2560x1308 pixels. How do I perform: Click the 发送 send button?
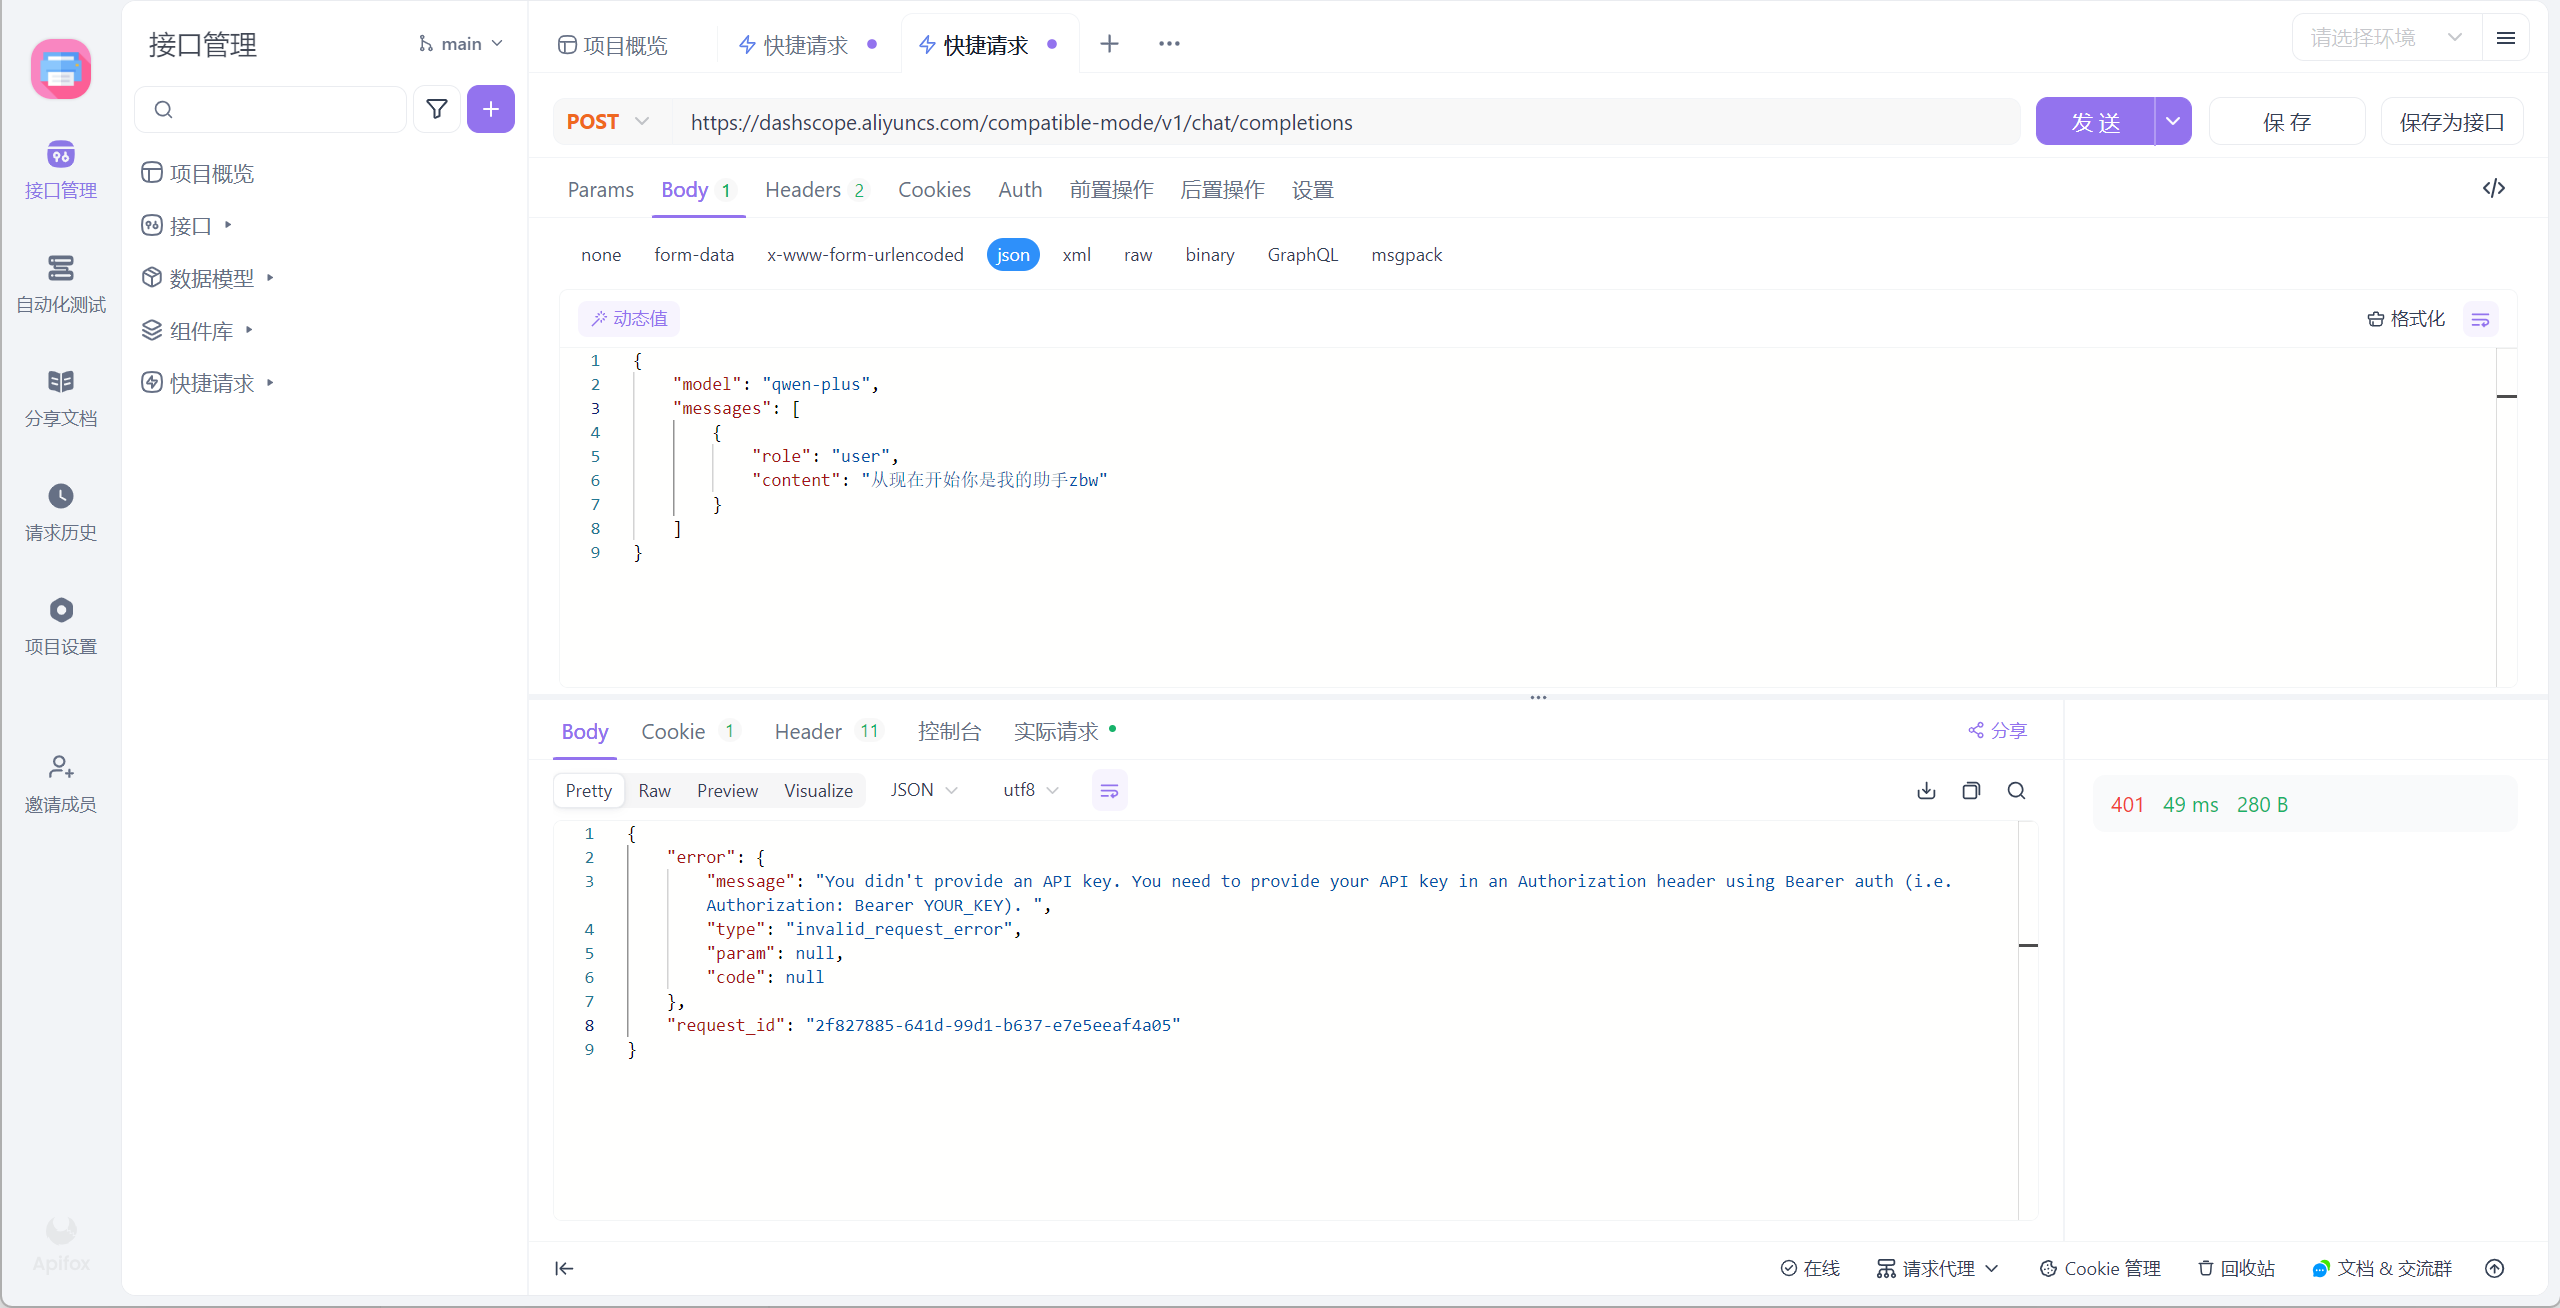point(2094,122)
